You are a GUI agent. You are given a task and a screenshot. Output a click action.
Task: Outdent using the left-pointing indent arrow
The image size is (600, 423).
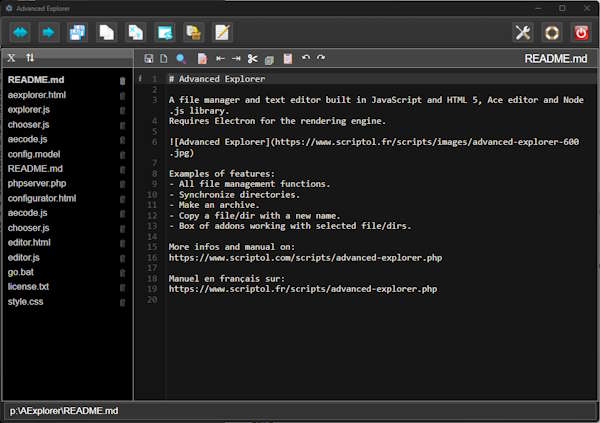click(220, 59)
